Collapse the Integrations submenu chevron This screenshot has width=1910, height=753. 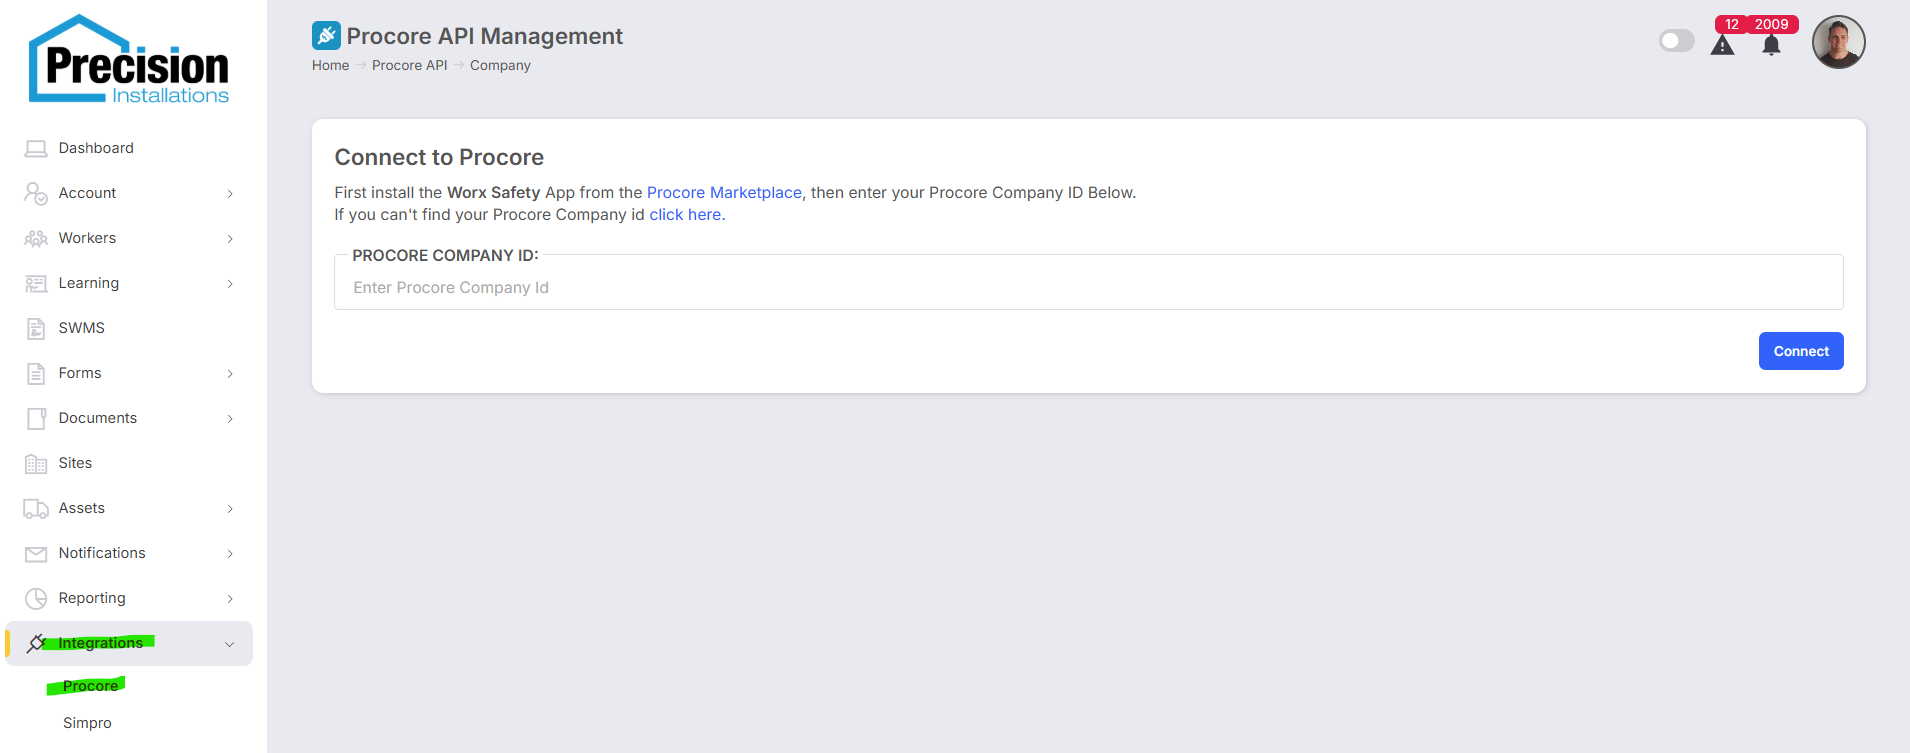click(229, 644)
